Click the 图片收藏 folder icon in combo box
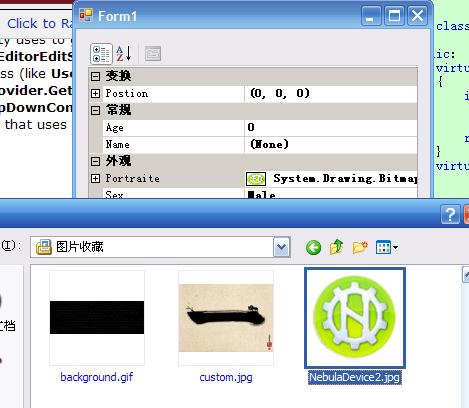The image size is (469, 408). [44, 247]
